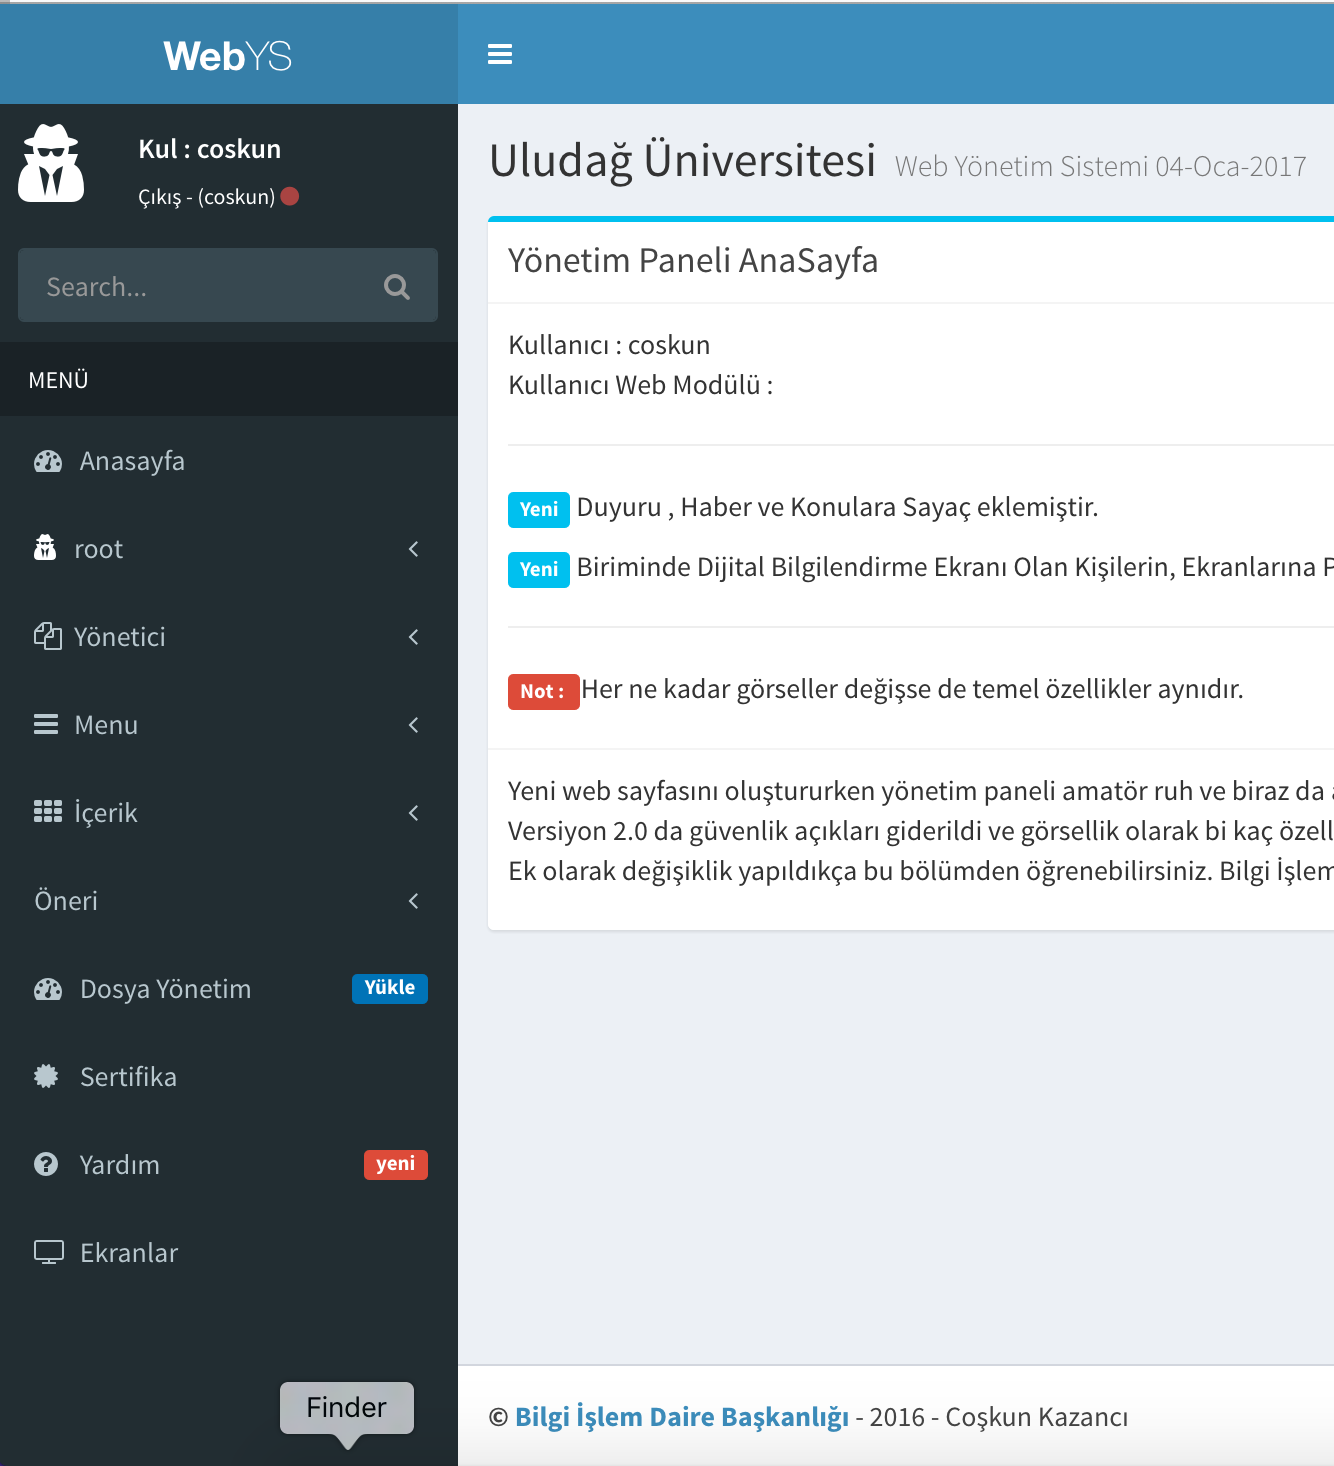Open Dosya Yönetim page
1334x1466 pixels.
[x=229, y=989]
